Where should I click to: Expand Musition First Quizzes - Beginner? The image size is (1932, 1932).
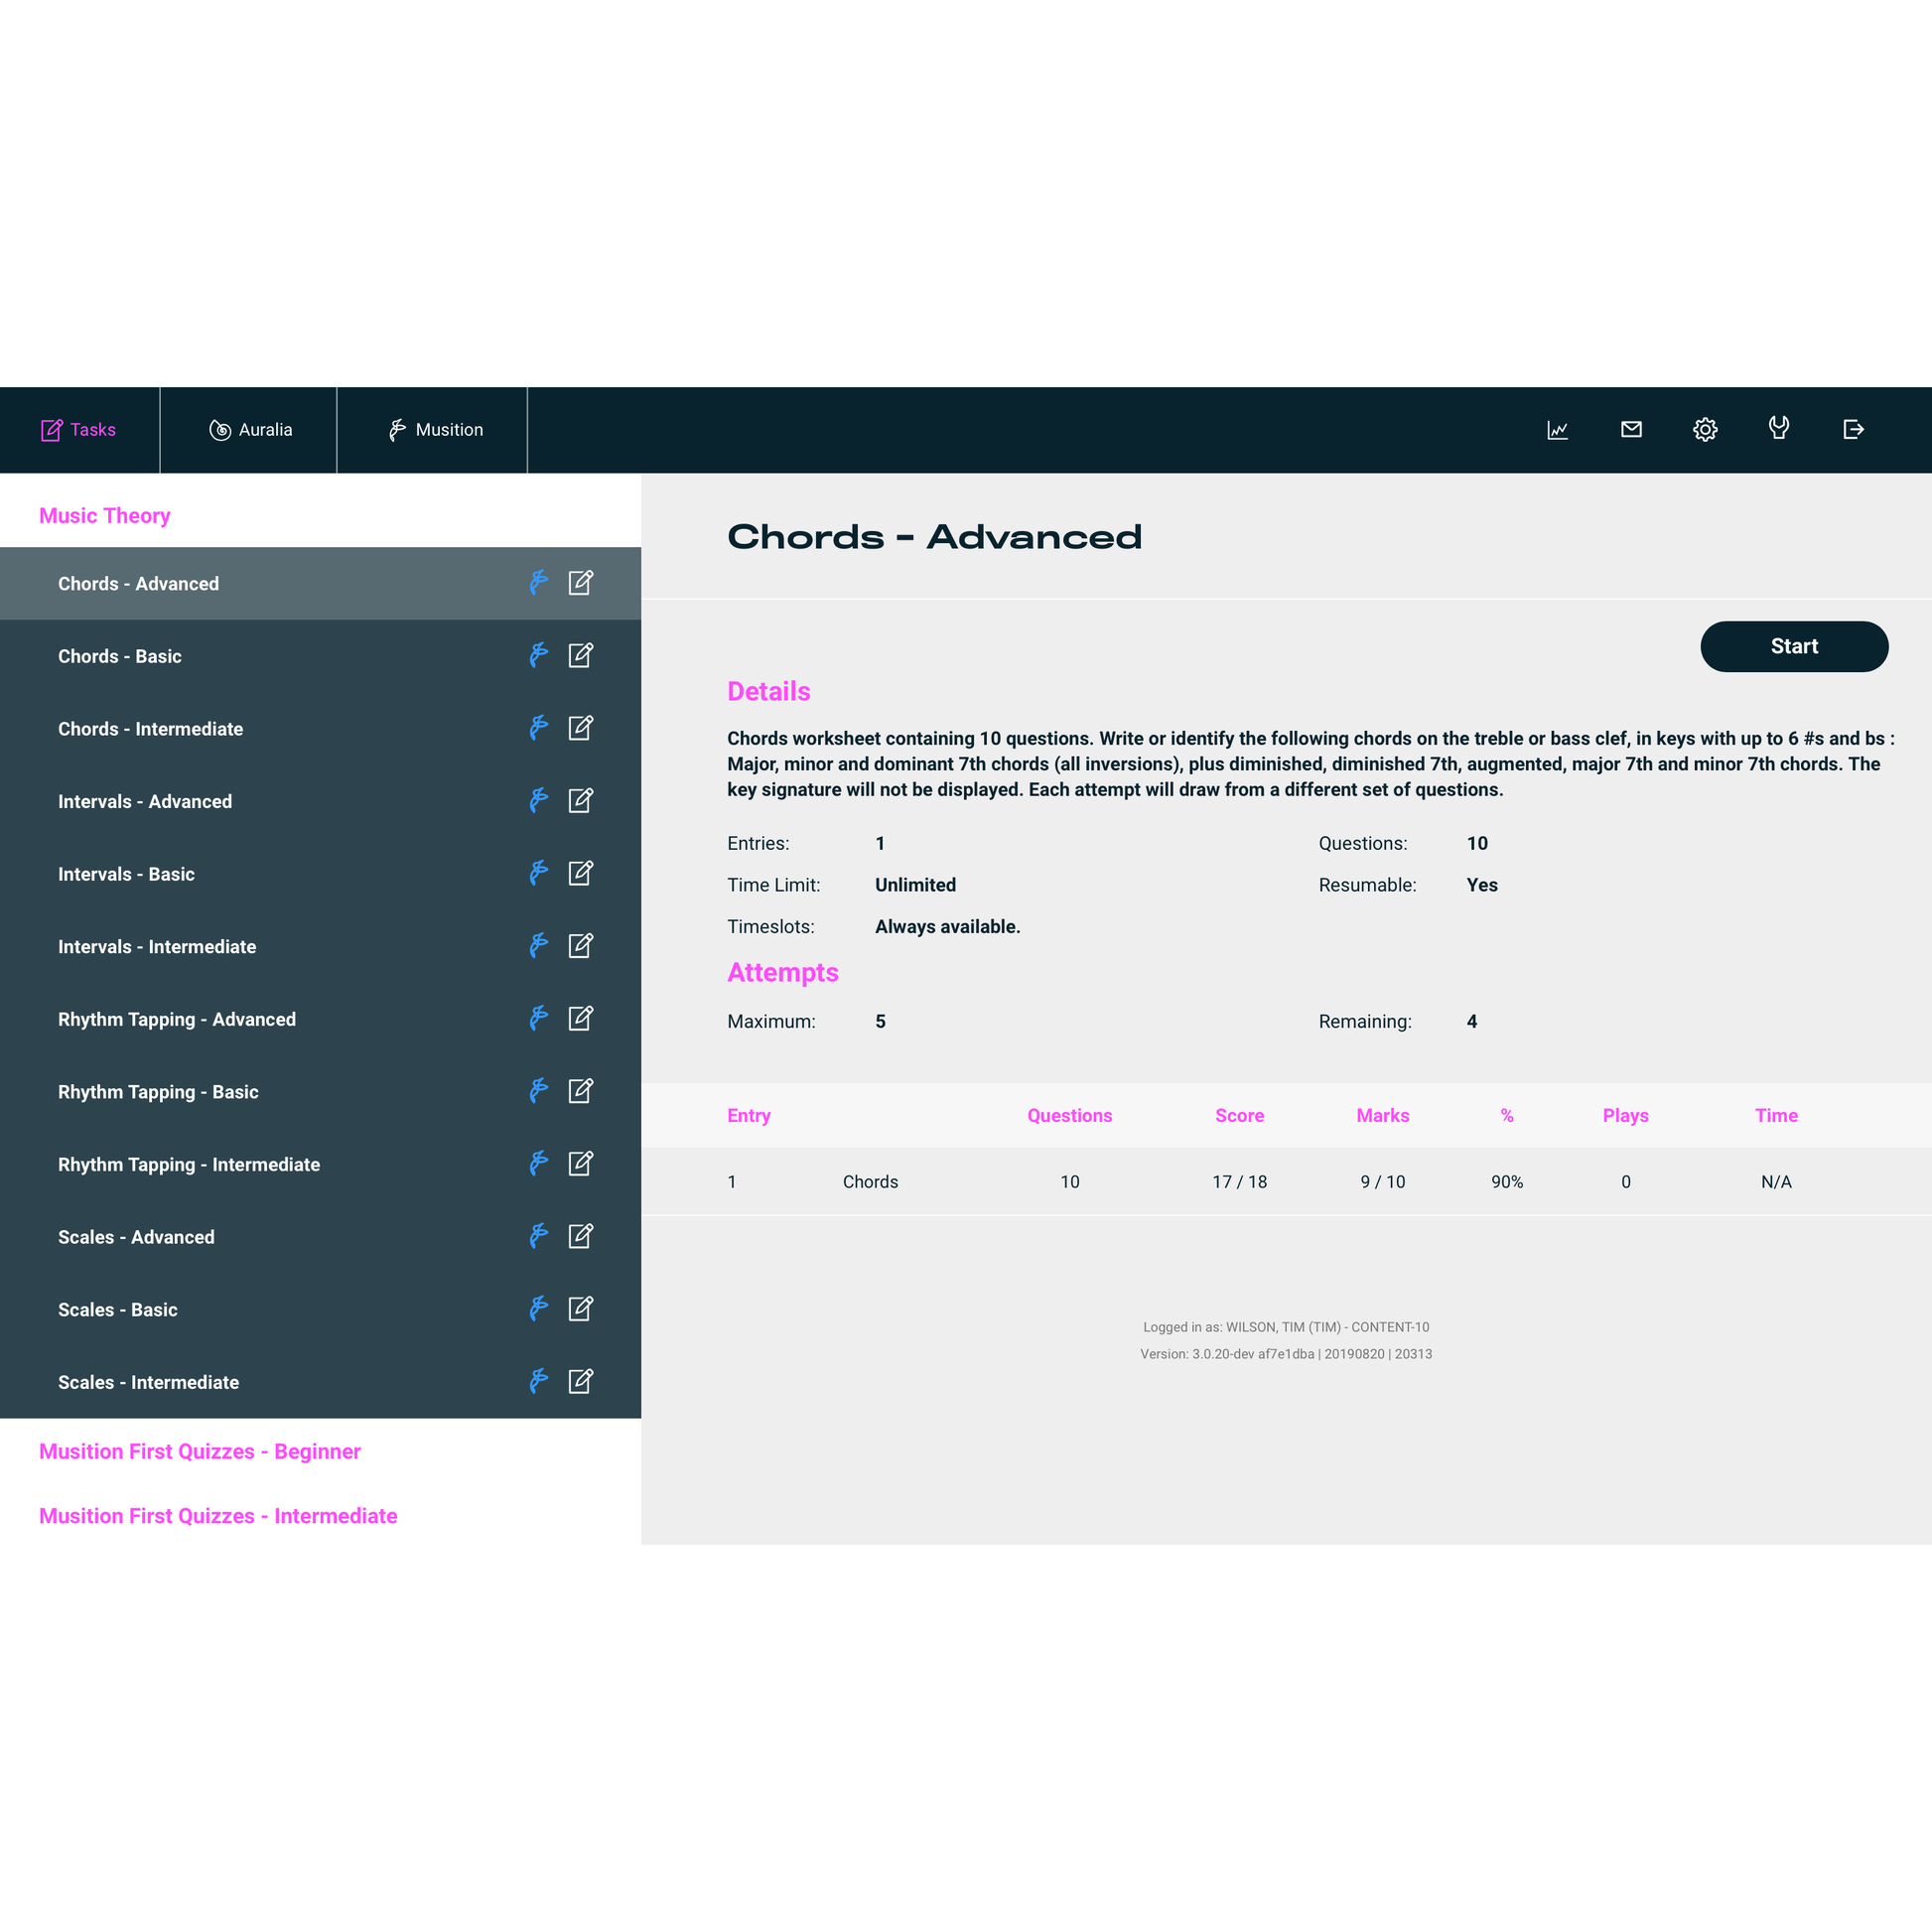click(200, 1452)
